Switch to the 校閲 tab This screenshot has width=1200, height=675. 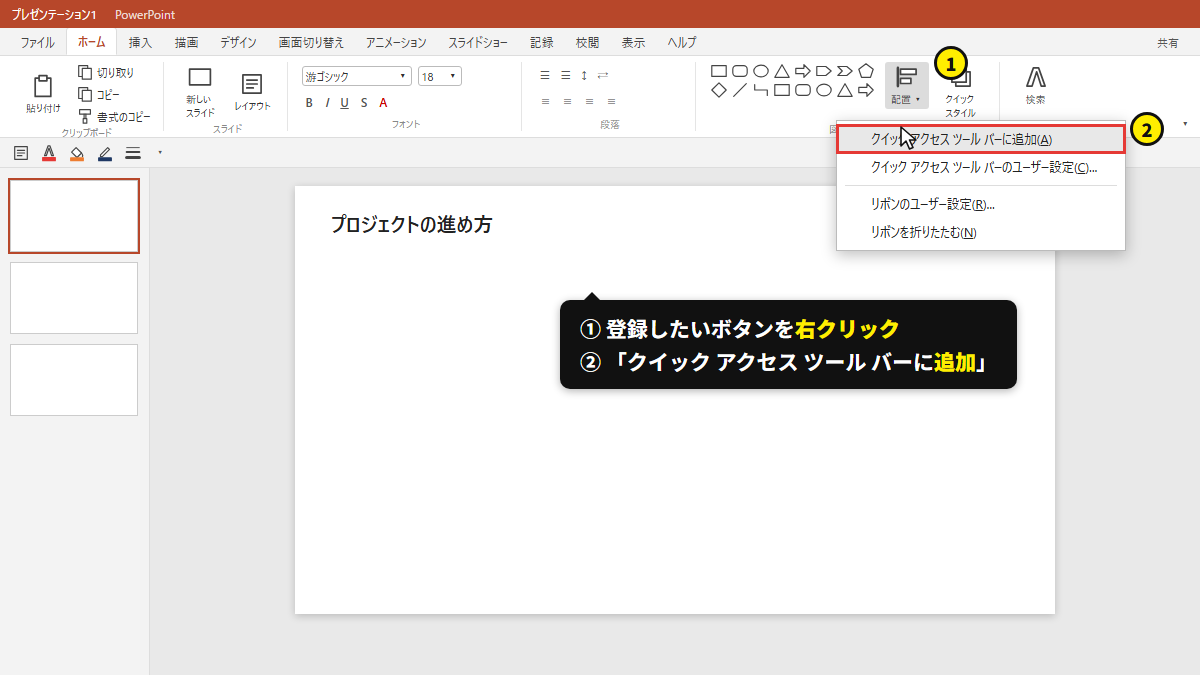(x=588, y=42)
